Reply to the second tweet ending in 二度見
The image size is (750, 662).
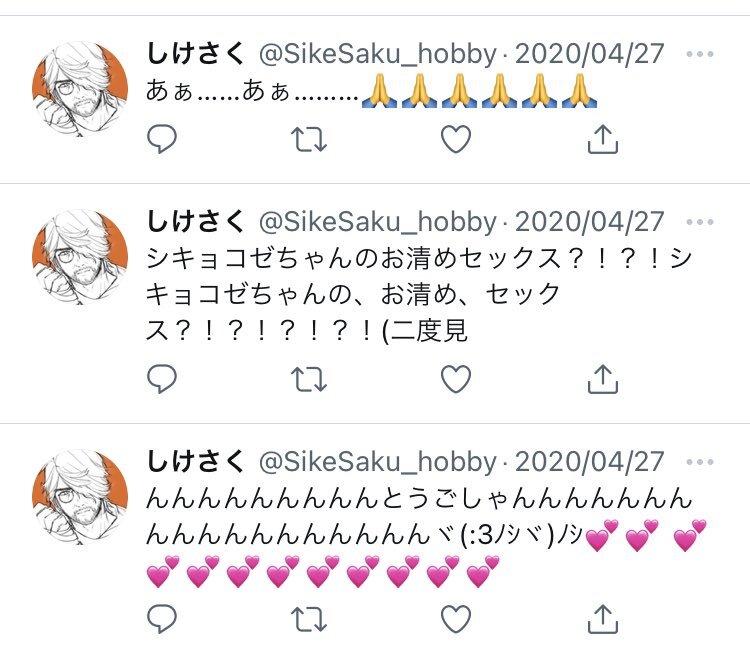coord(162,379)
